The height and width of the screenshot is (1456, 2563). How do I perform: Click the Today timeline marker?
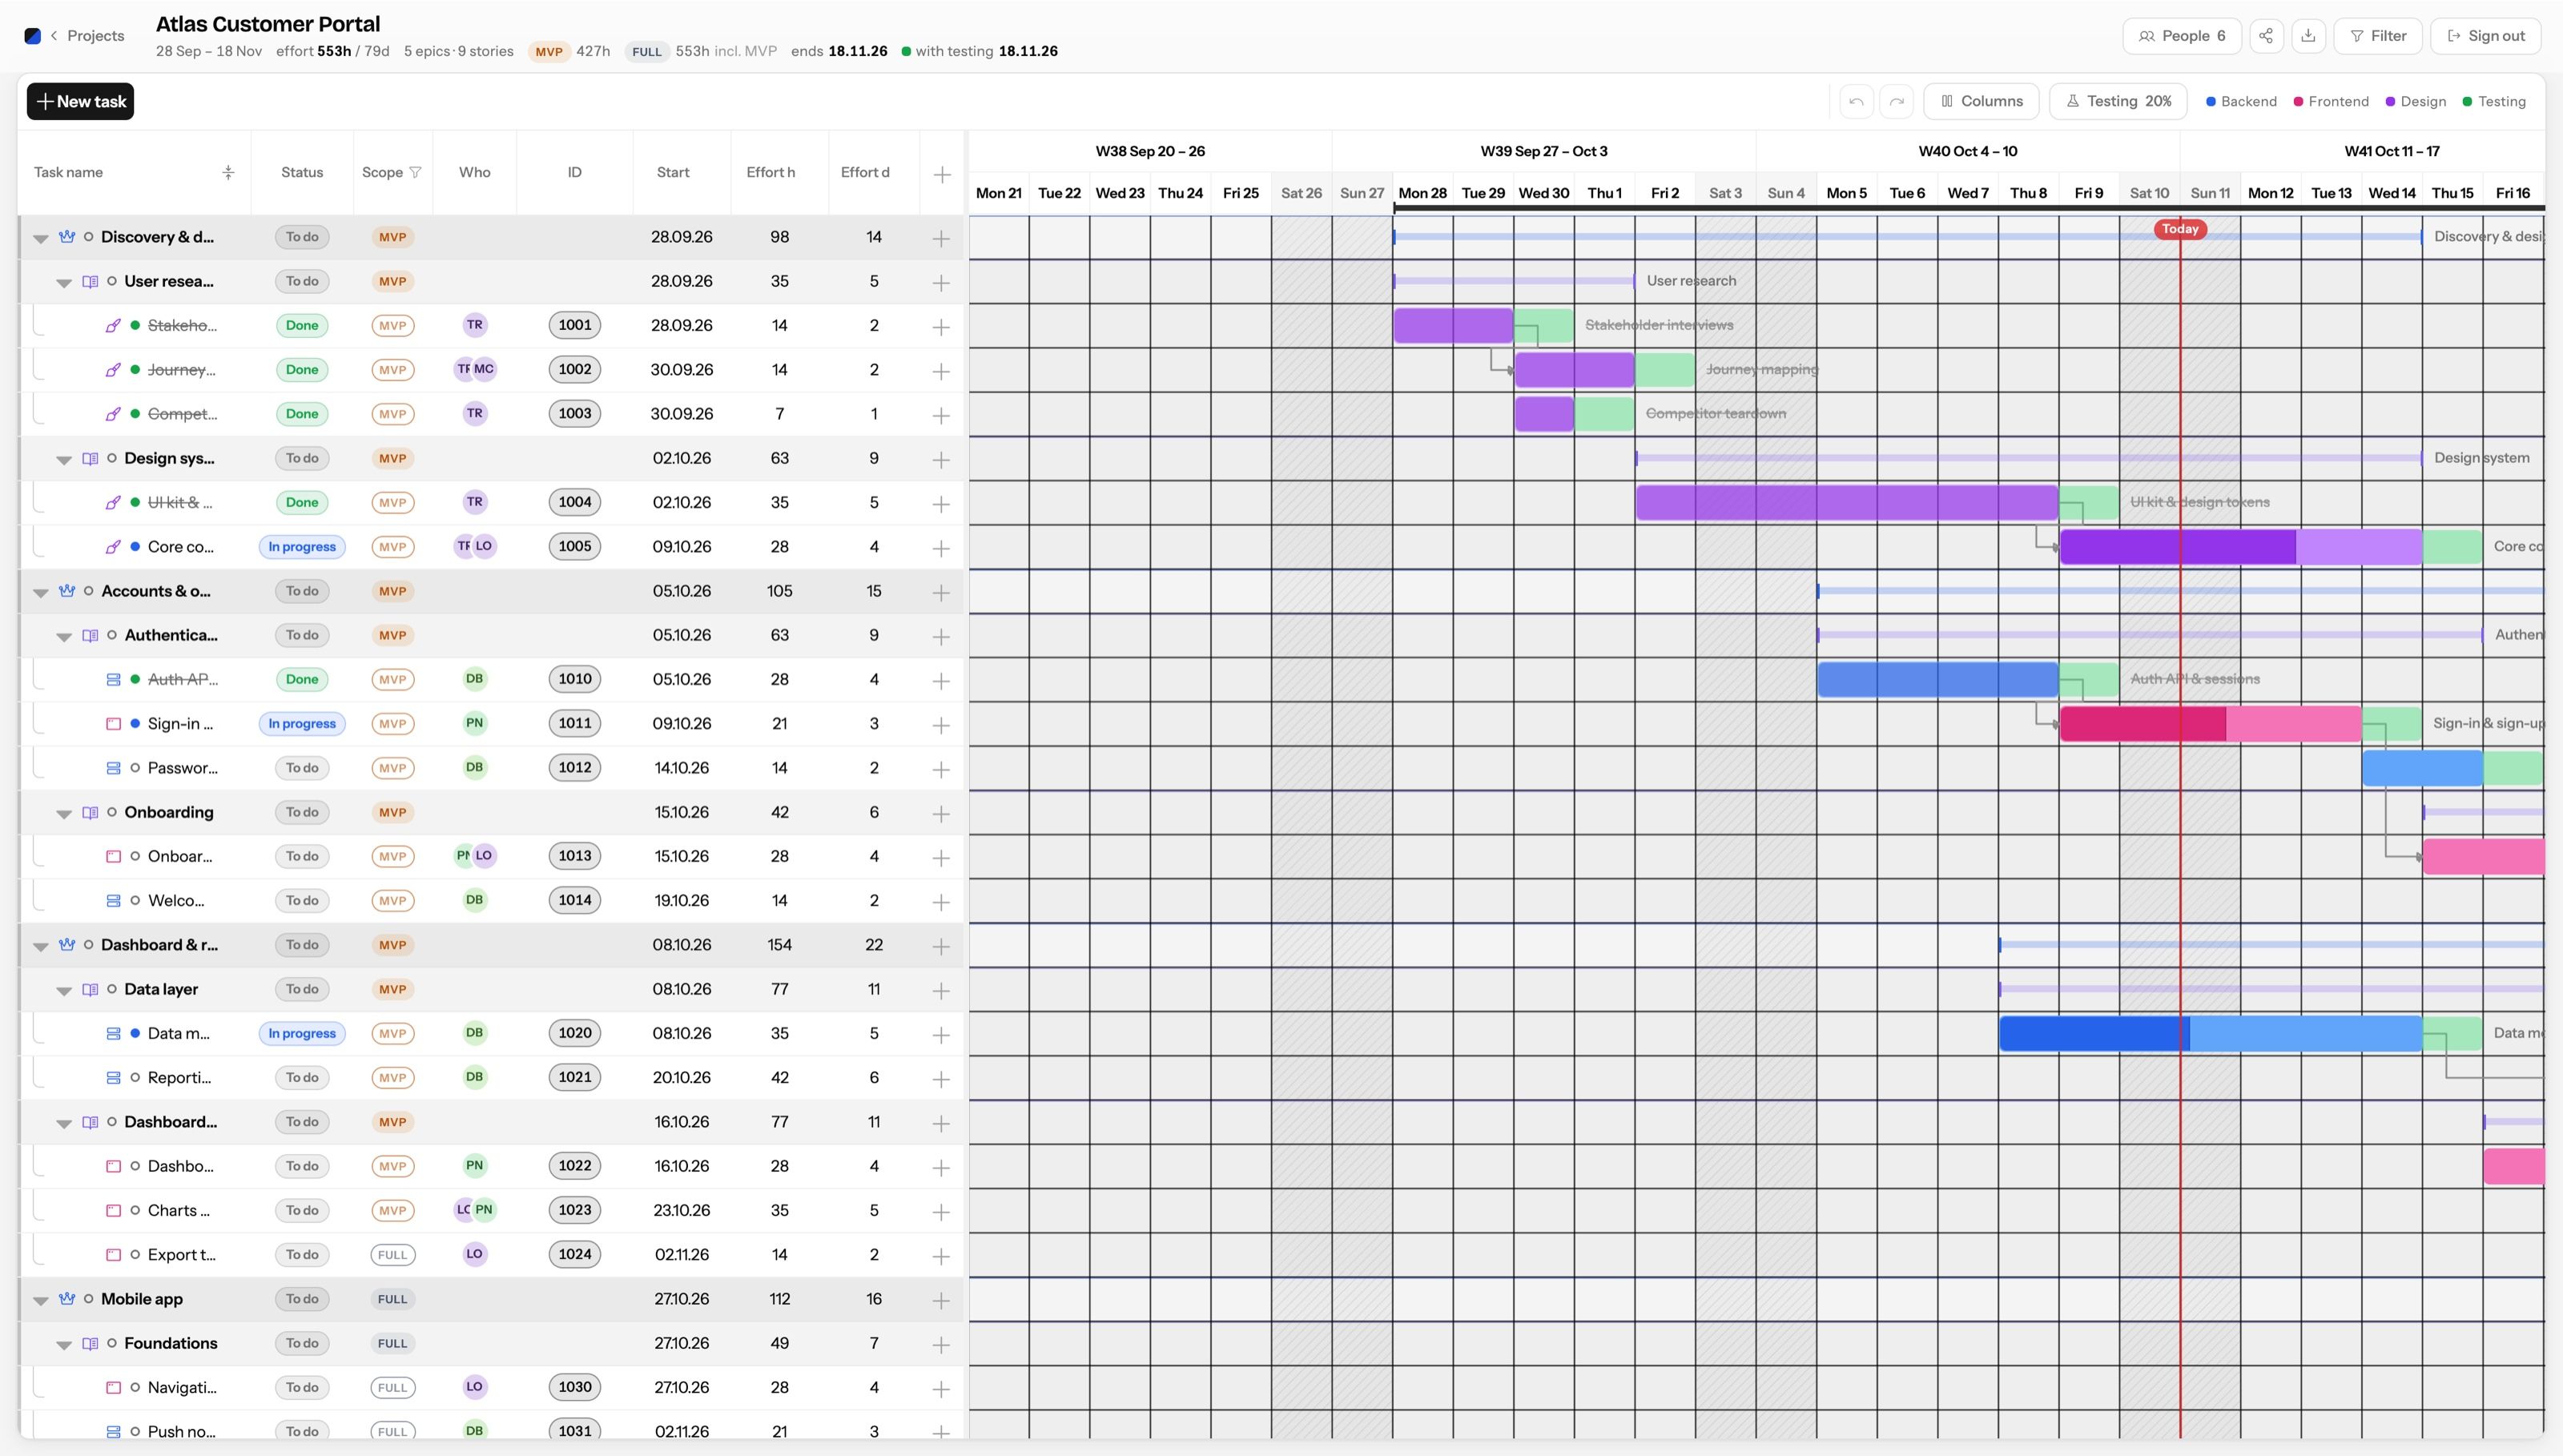[x=2180, y=229]
